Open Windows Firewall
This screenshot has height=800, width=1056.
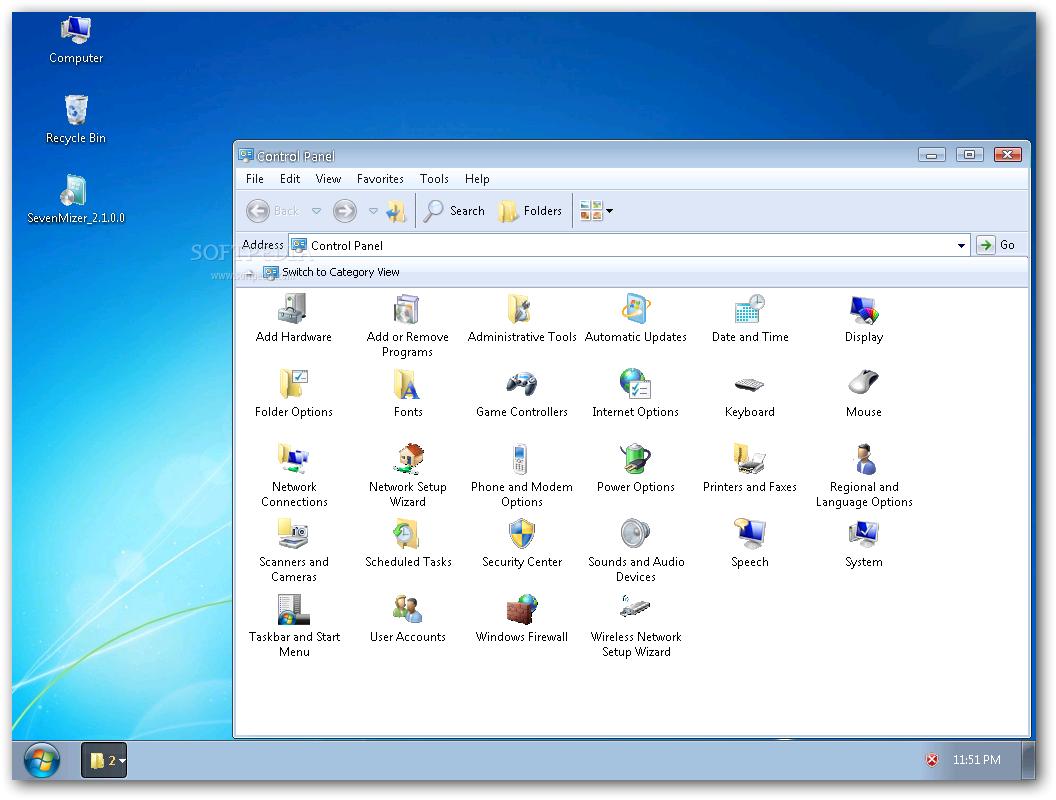click(x=522, y=618)
